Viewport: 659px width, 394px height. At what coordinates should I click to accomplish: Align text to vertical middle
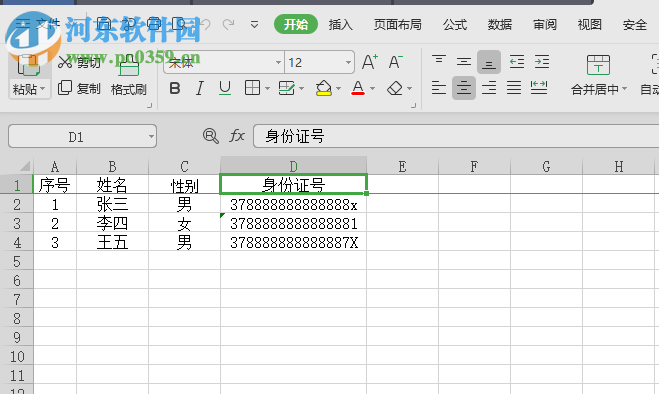click(x=464, y=62)
